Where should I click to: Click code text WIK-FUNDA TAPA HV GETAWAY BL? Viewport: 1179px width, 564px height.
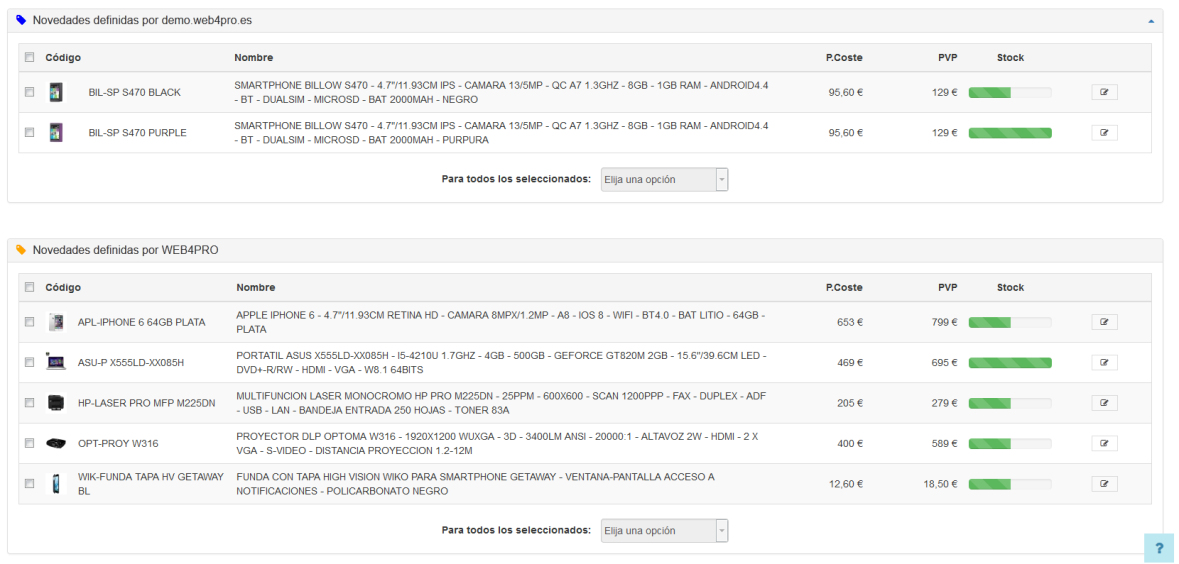(x=150, y=484)
